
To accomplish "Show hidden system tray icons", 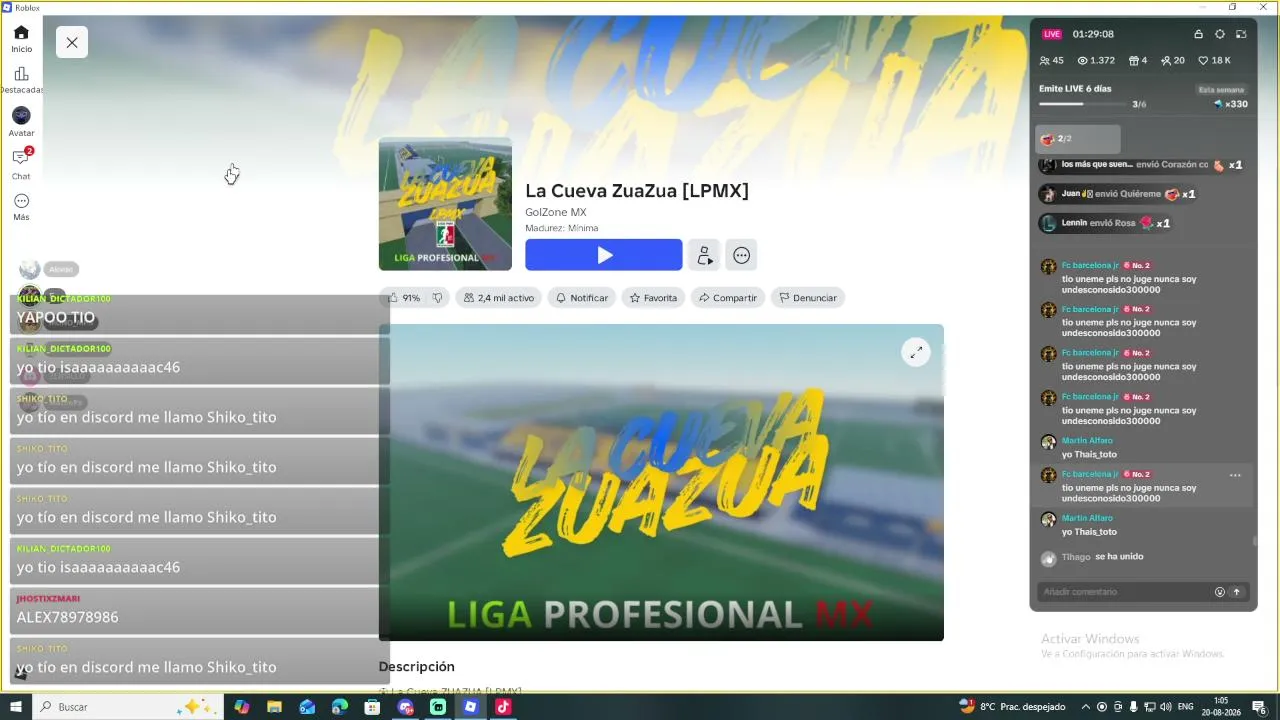I will pyautogui.click(x=1086, y=707).
